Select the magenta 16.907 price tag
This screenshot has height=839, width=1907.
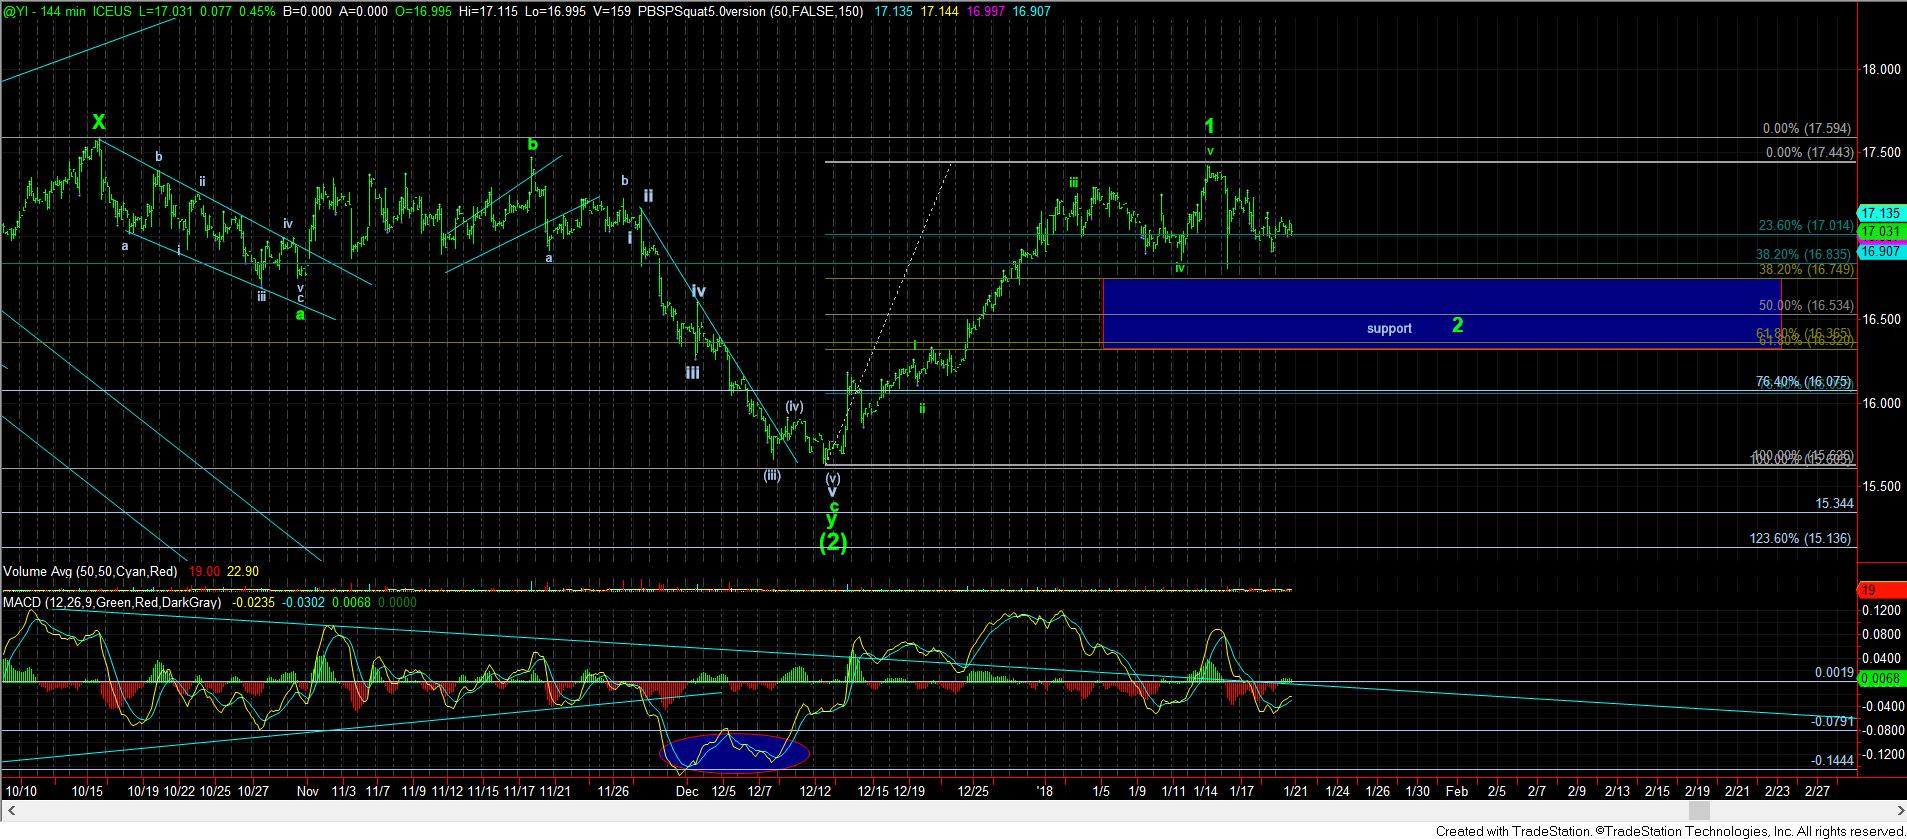coord(1879,251)
